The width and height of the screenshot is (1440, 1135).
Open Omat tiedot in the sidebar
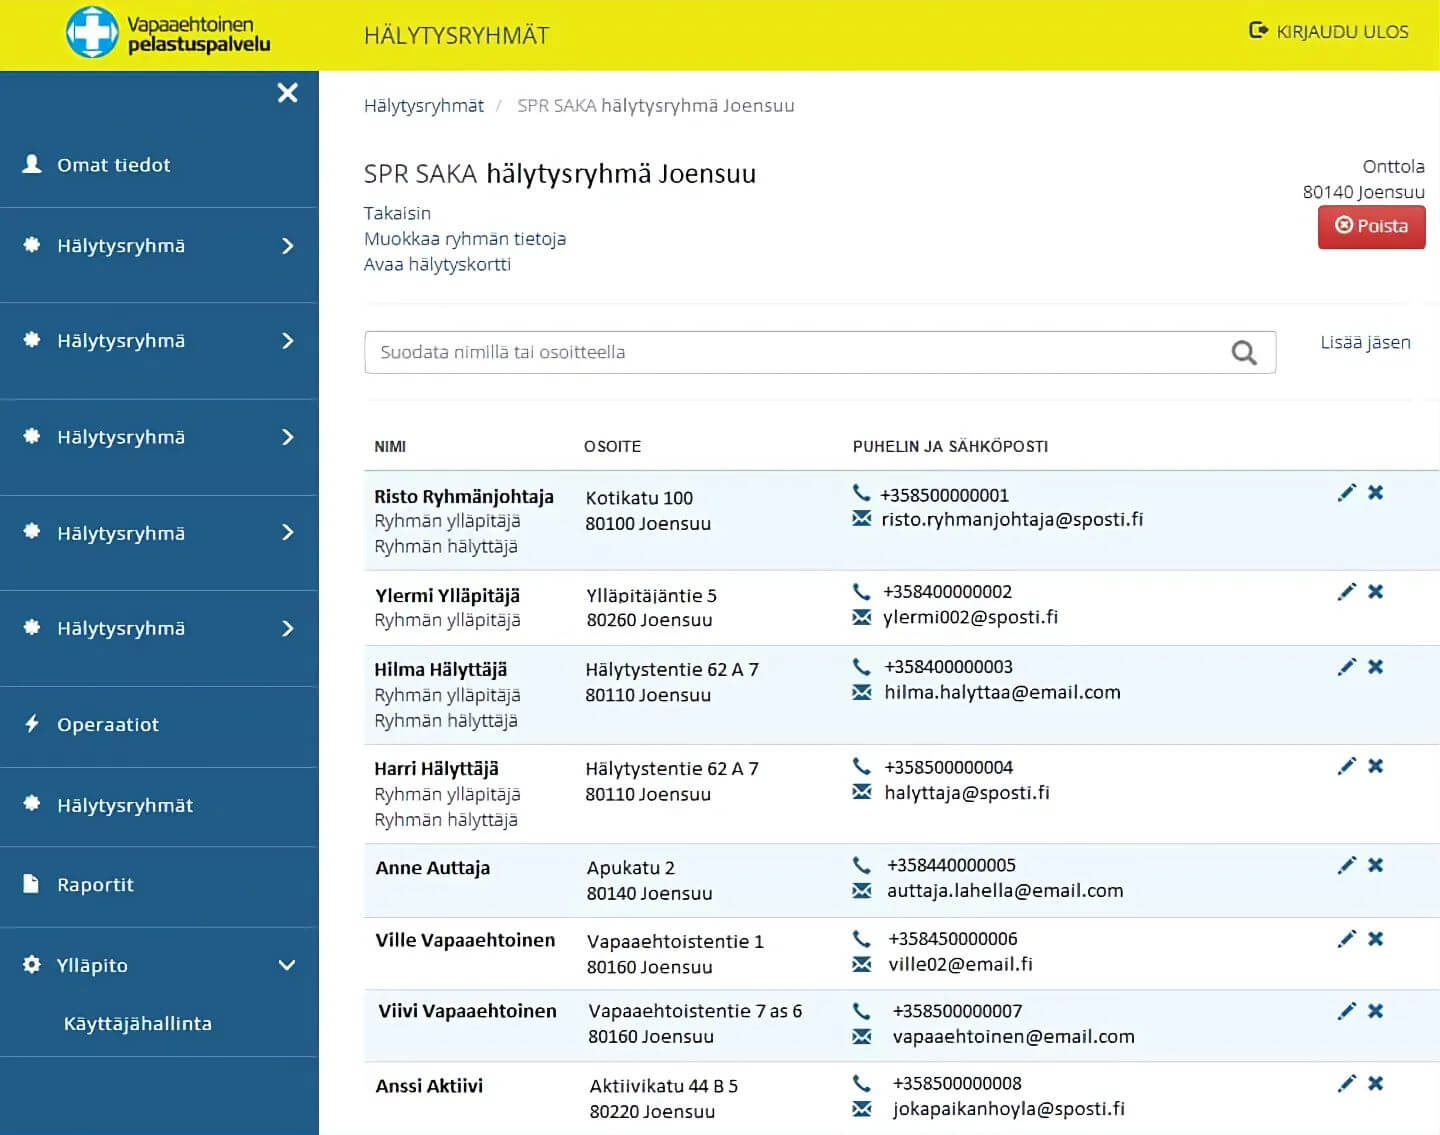(x=113, y=165)
